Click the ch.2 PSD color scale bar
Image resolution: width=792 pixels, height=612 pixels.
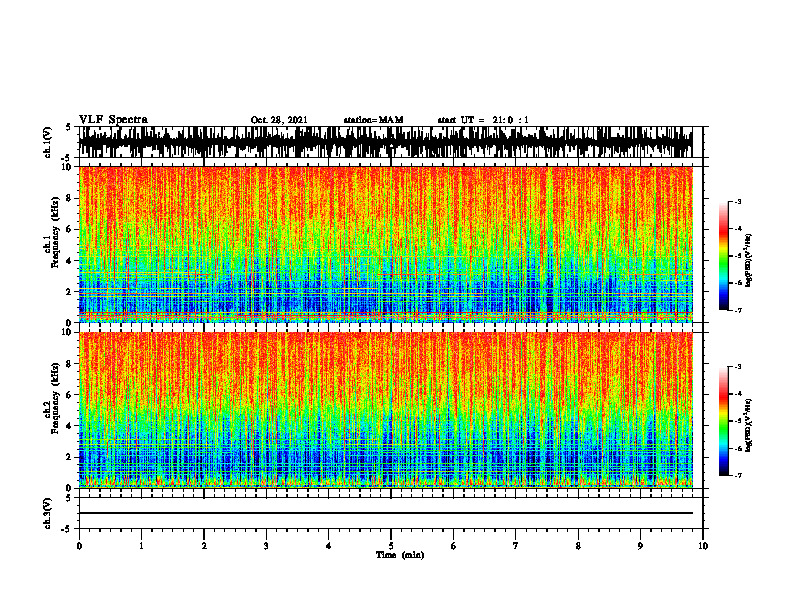point(724,421)
